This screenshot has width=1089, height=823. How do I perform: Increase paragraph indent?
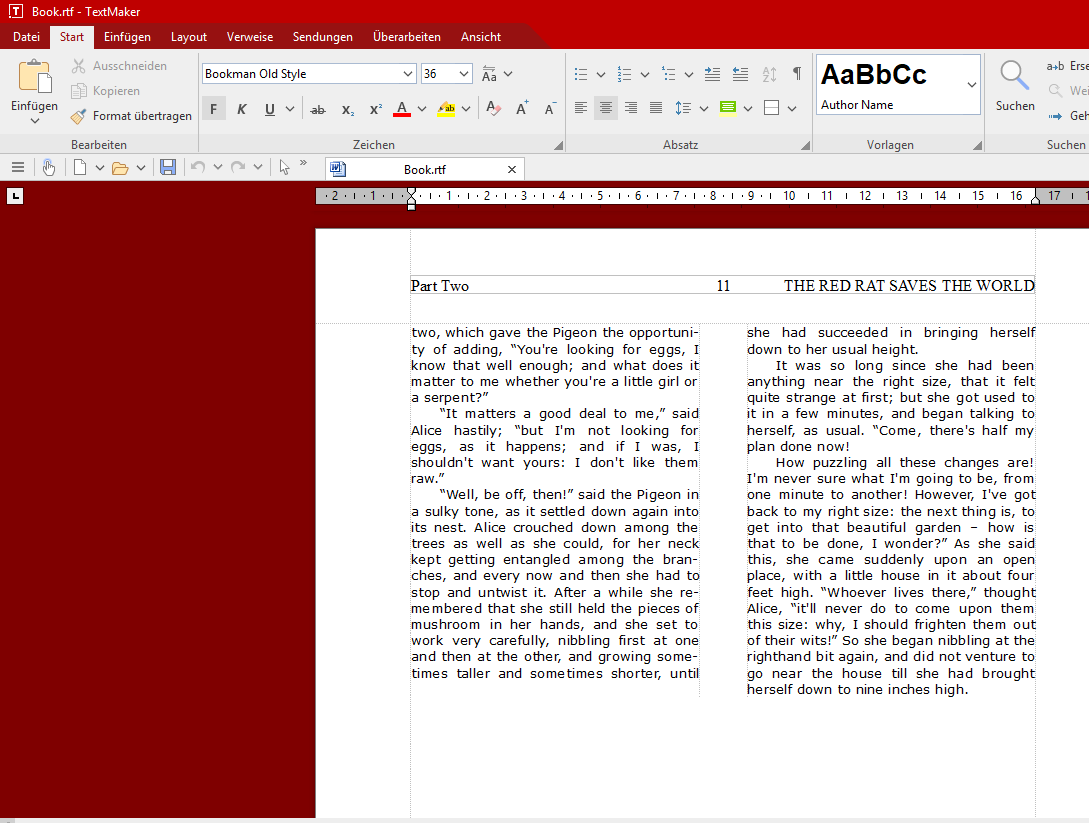(713, 74)
